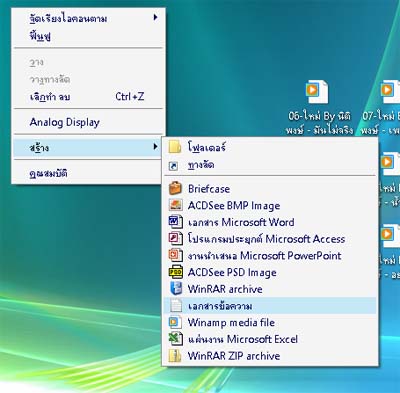This screenshot has width=400, height=393.
Task: Choose โปรแกรมประยุกต์ Microsoft Access label
Action: click(266, 239)
